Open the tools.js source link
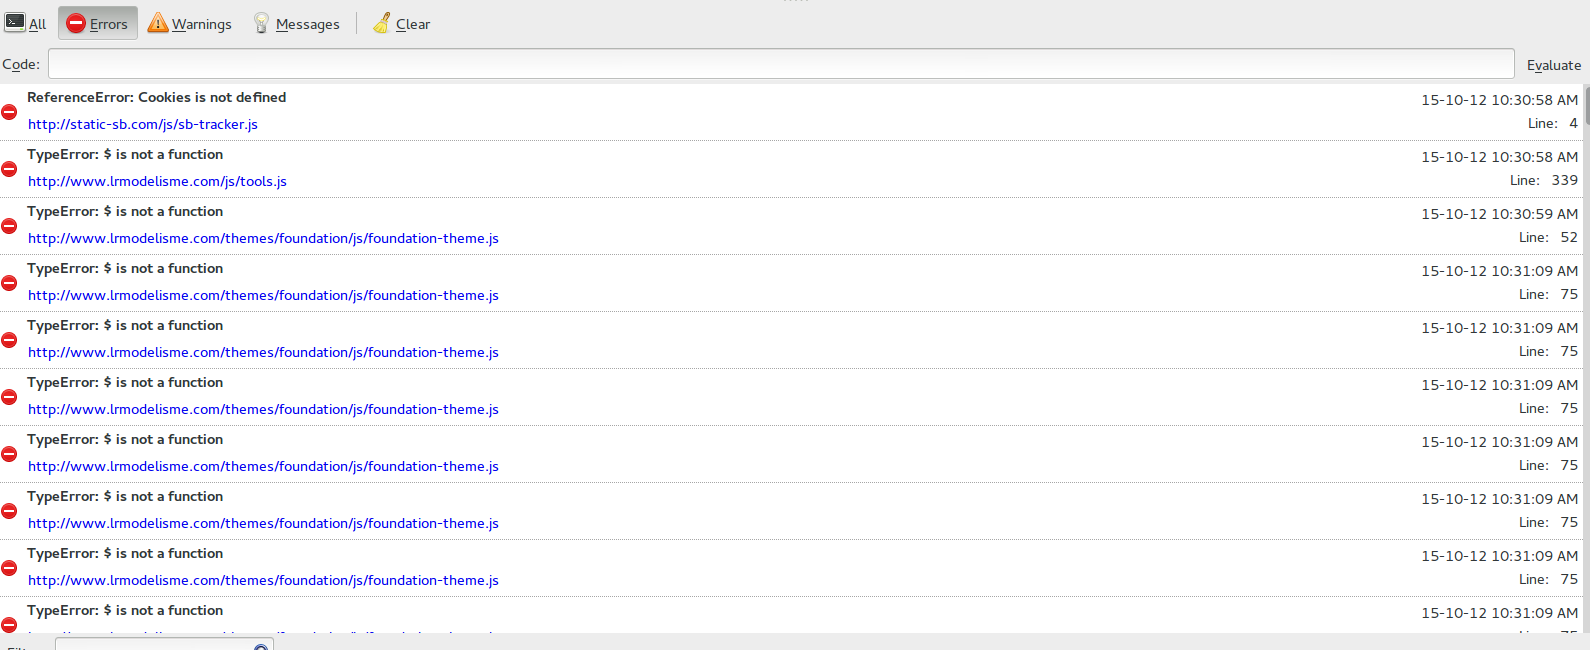This screenshot has width=1590, height=650. point(157,181)
